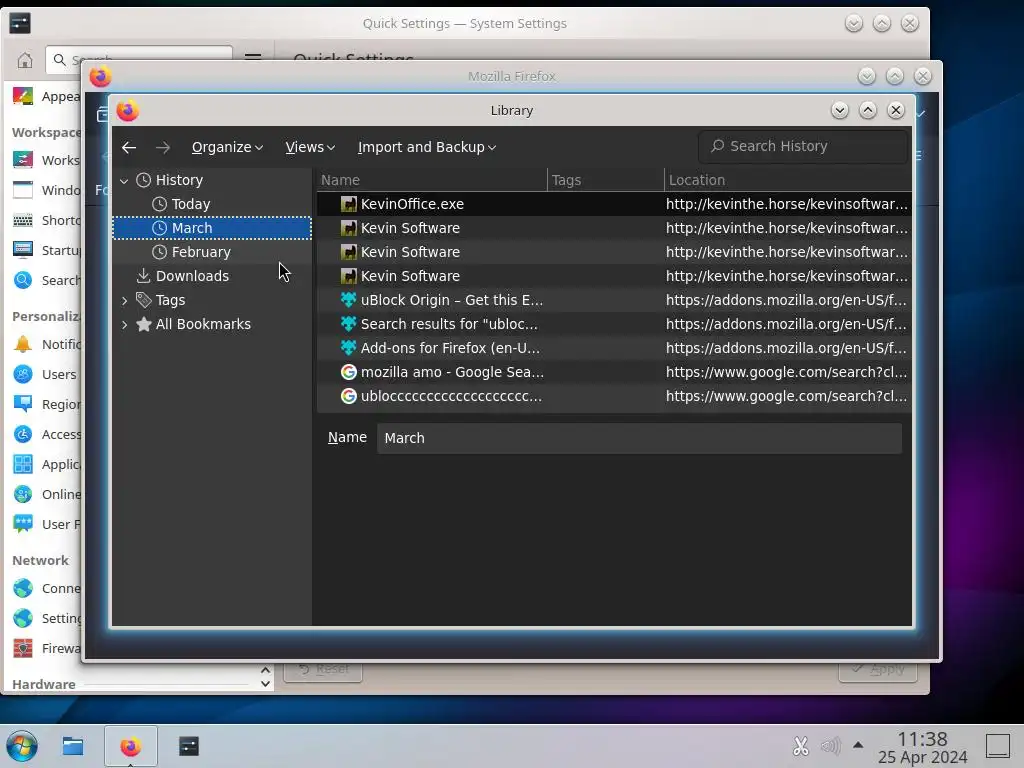Select the KevinOffice.exe history entry
The width and height of the screenshot is (1024, 768).
tap(614, 204)
